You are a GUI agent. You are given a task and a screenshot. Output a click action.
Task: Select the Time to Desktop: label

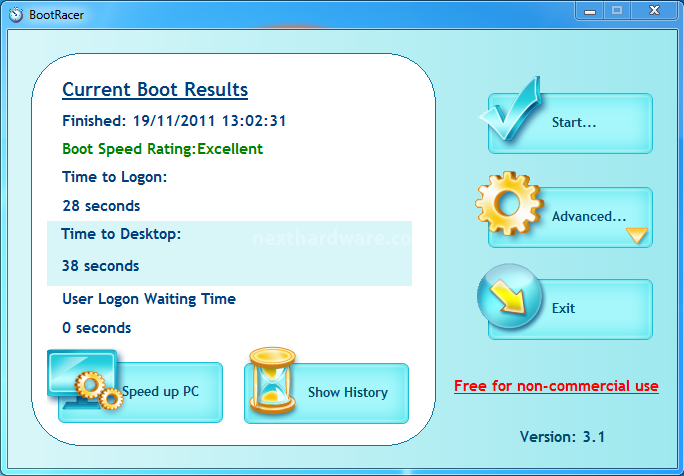[x=121, y=234]
